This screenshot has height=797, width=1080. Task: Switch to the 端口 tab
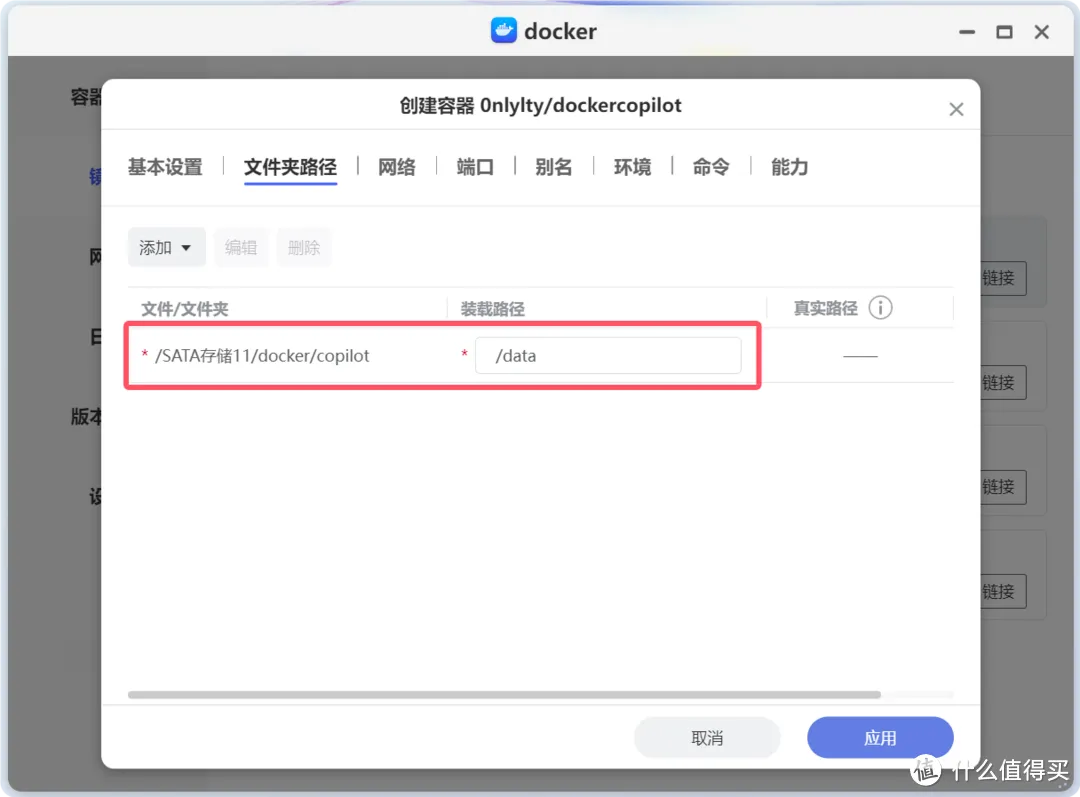(475, 167)
